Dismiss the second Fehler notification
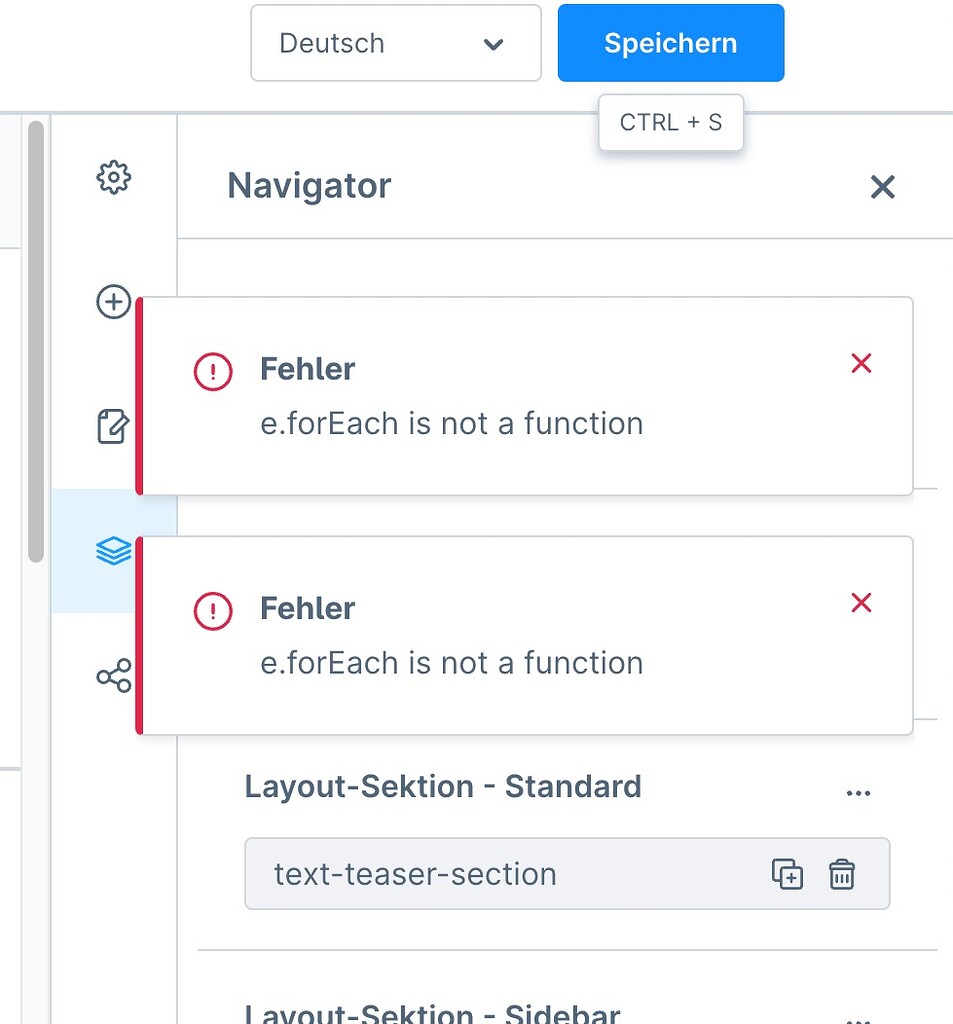 pyautogui.click(x=861, y=602)
